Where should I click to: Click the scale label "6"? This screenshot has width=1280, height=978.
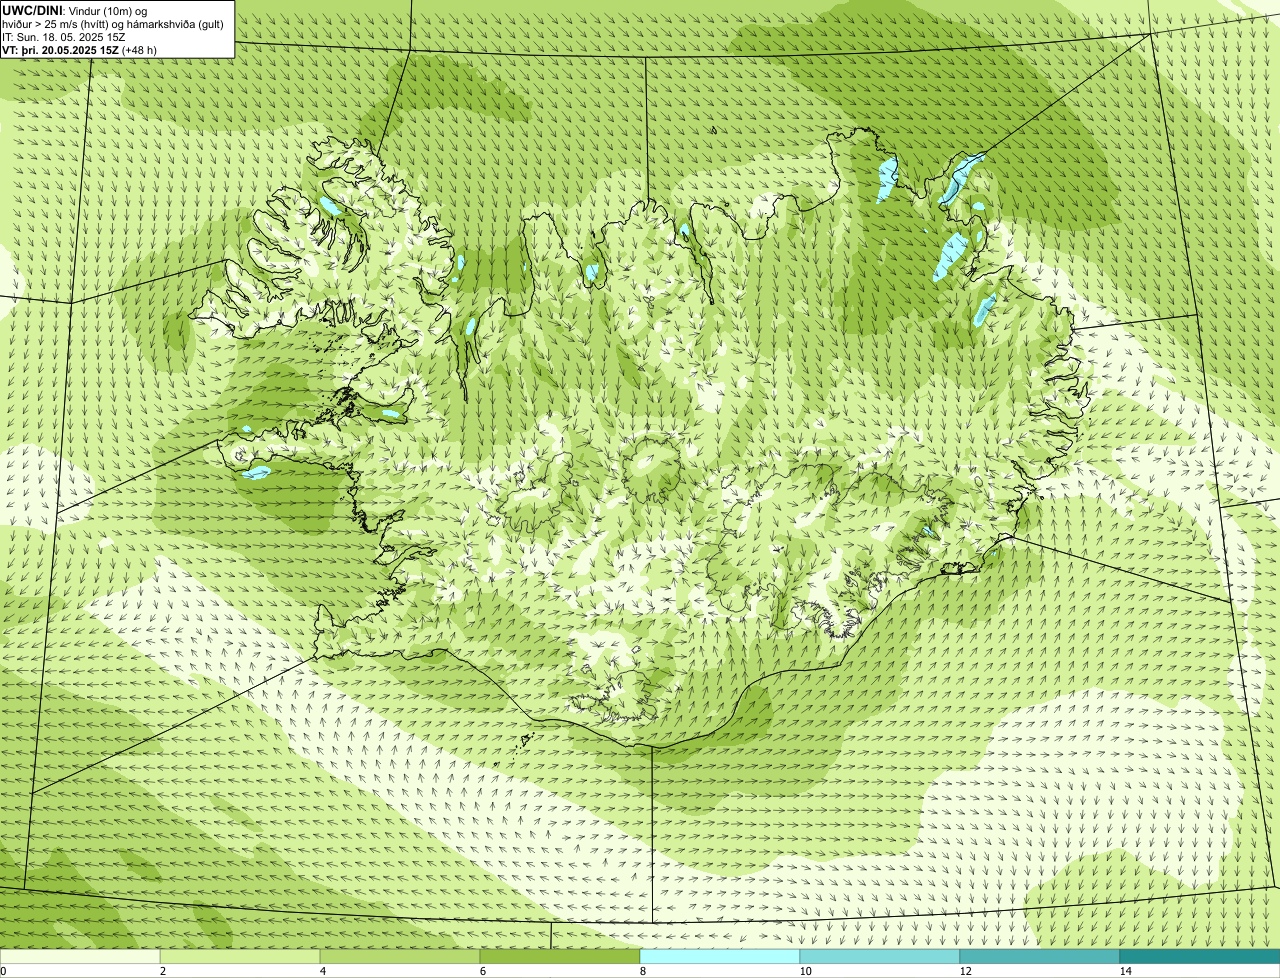tap(482, 971)
